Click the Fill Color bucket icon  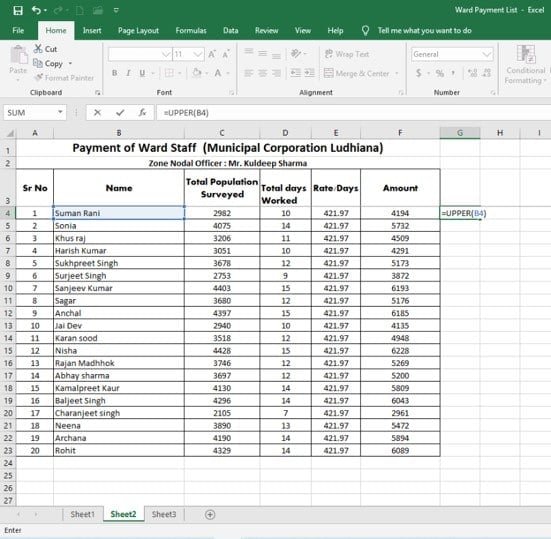(x=197, y=73)
